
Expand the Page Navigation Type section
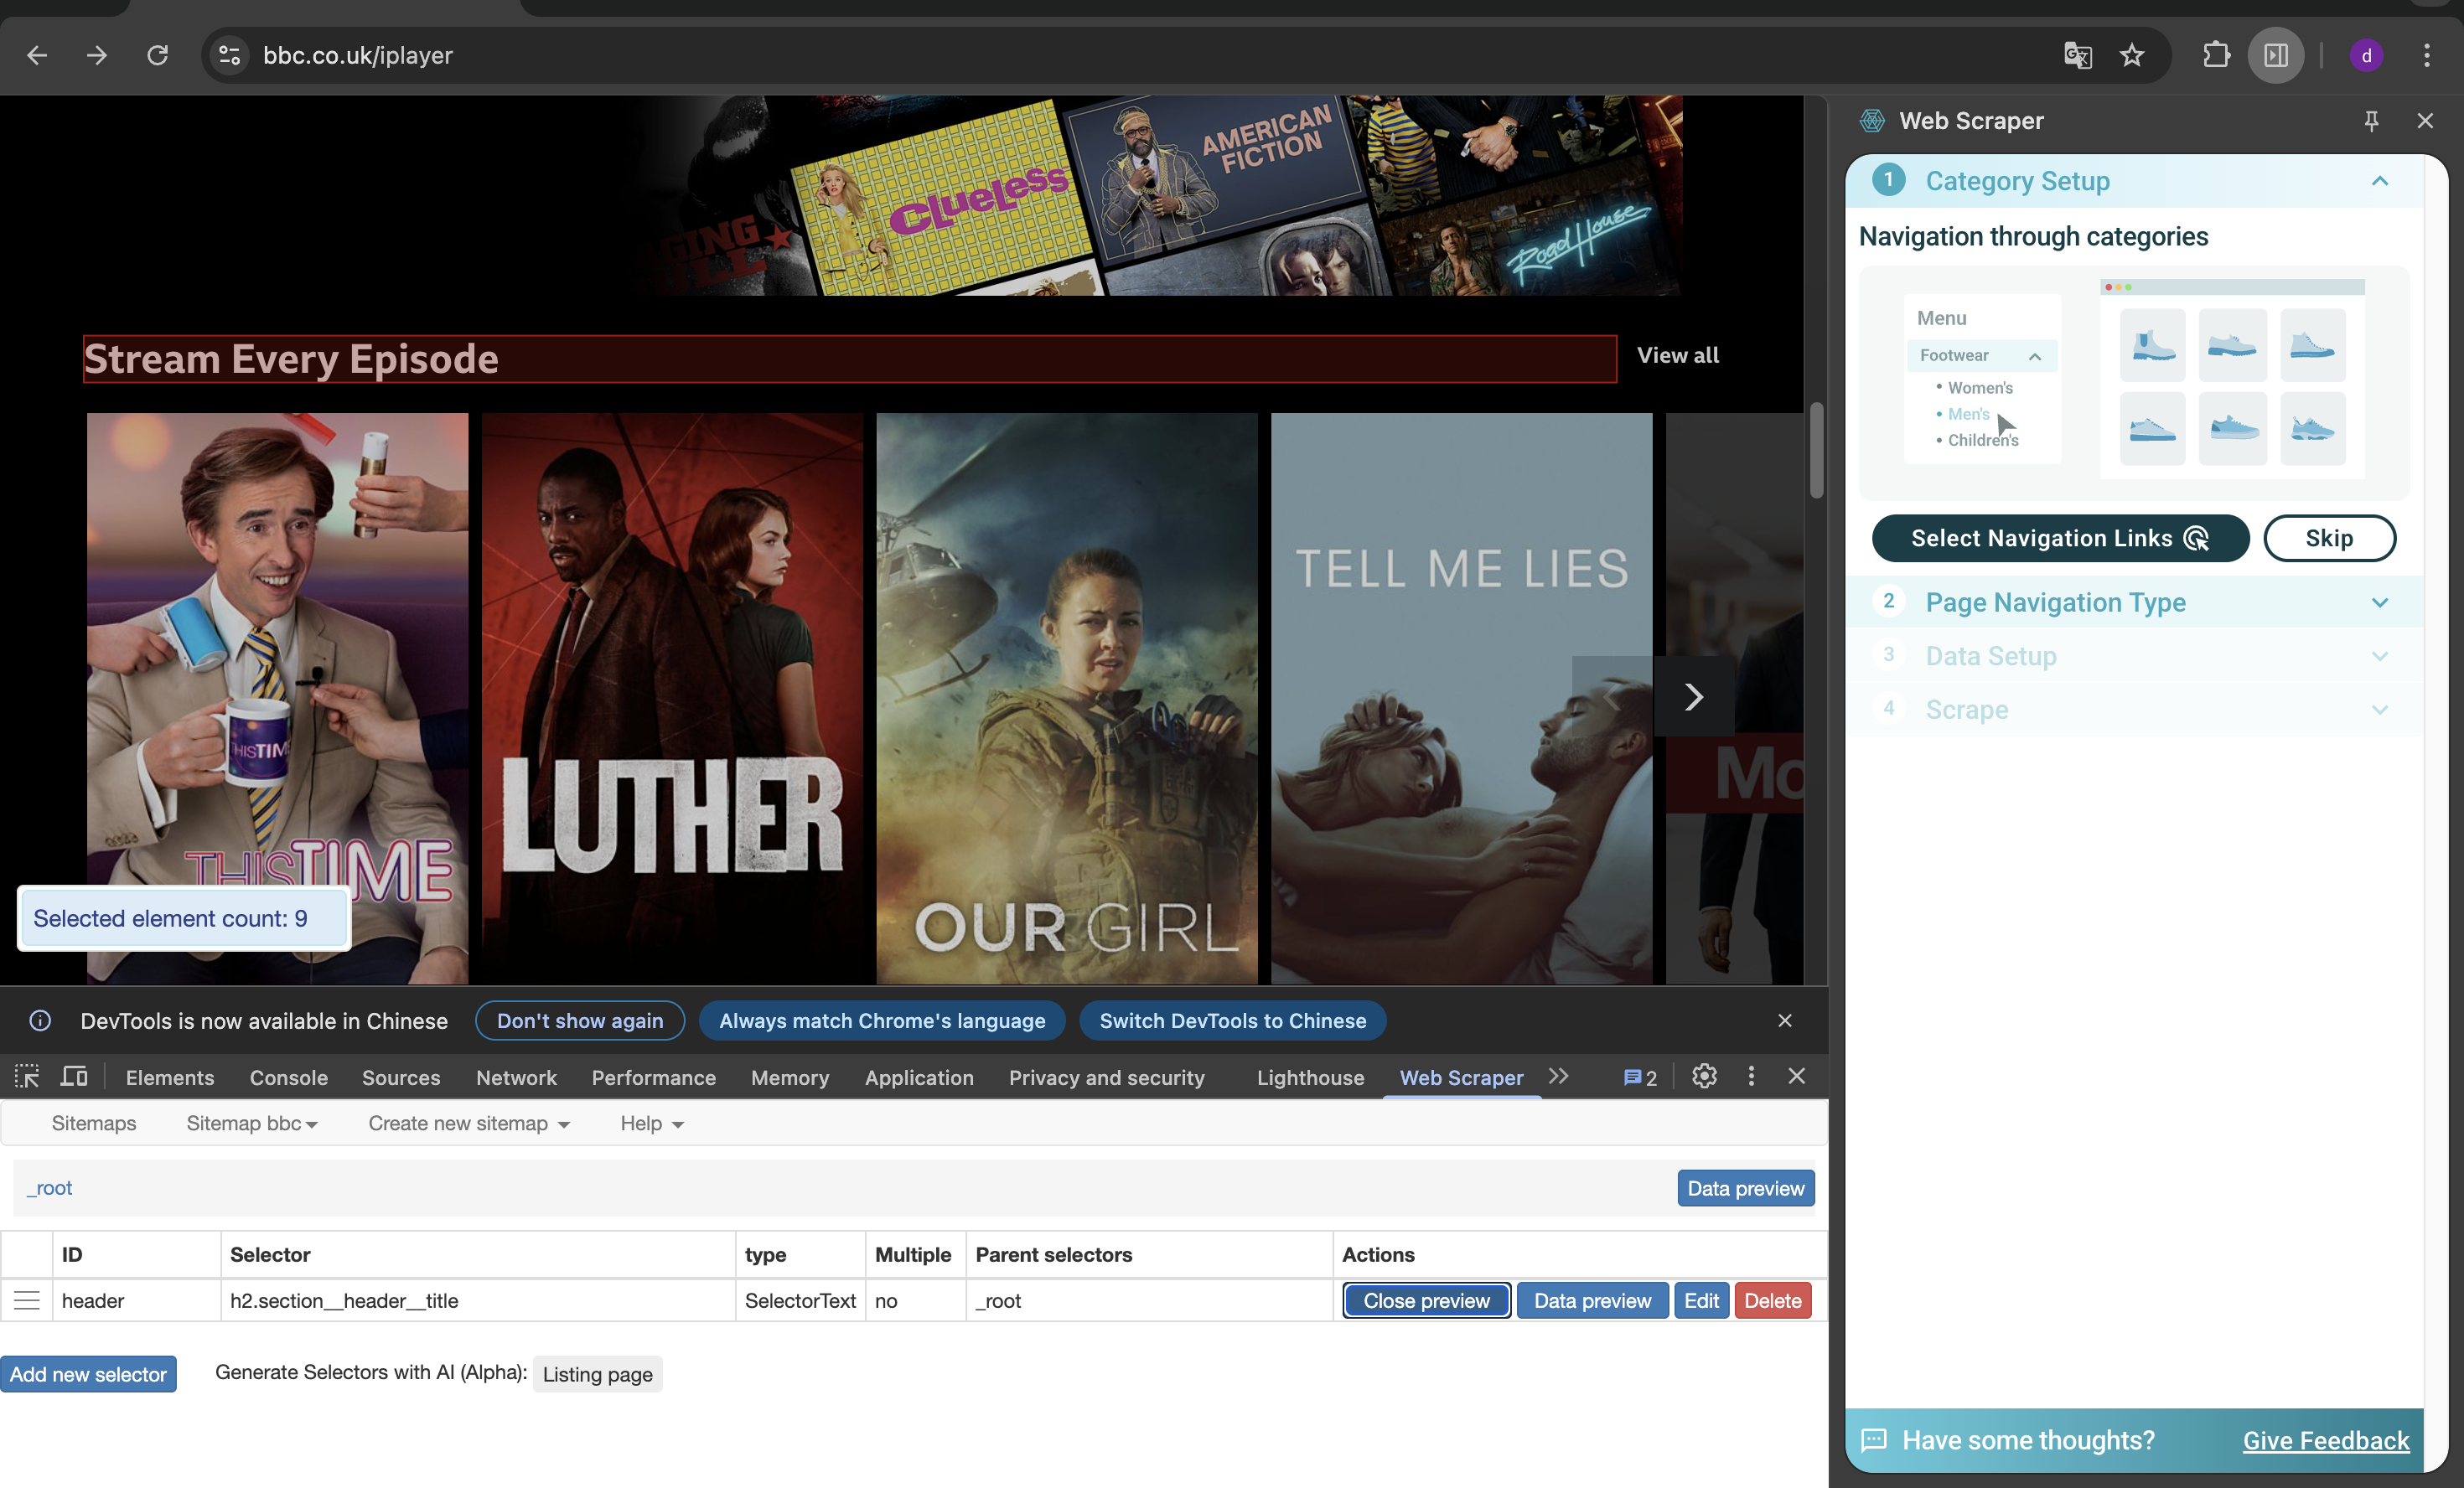tap(2379, 602)
